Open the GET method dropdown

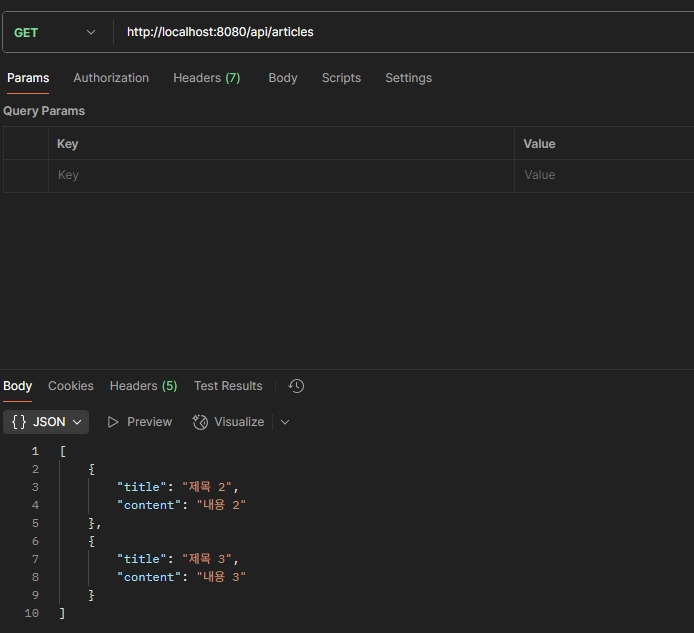(x=55, y=32)
